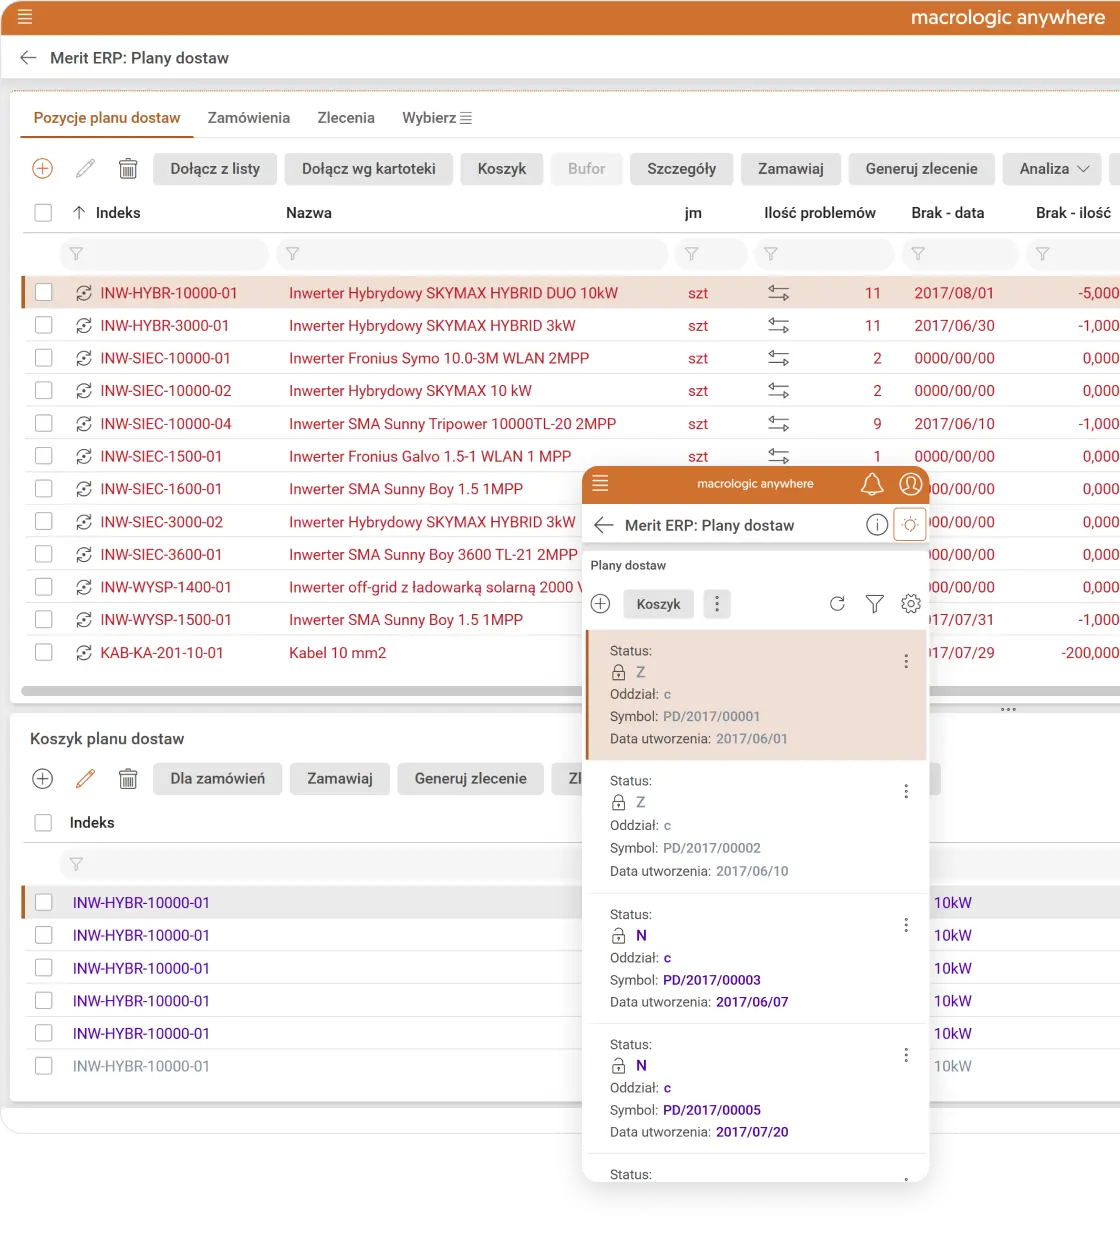Click the Generuj zlecenie button in top toolbar

pos(921,169)
